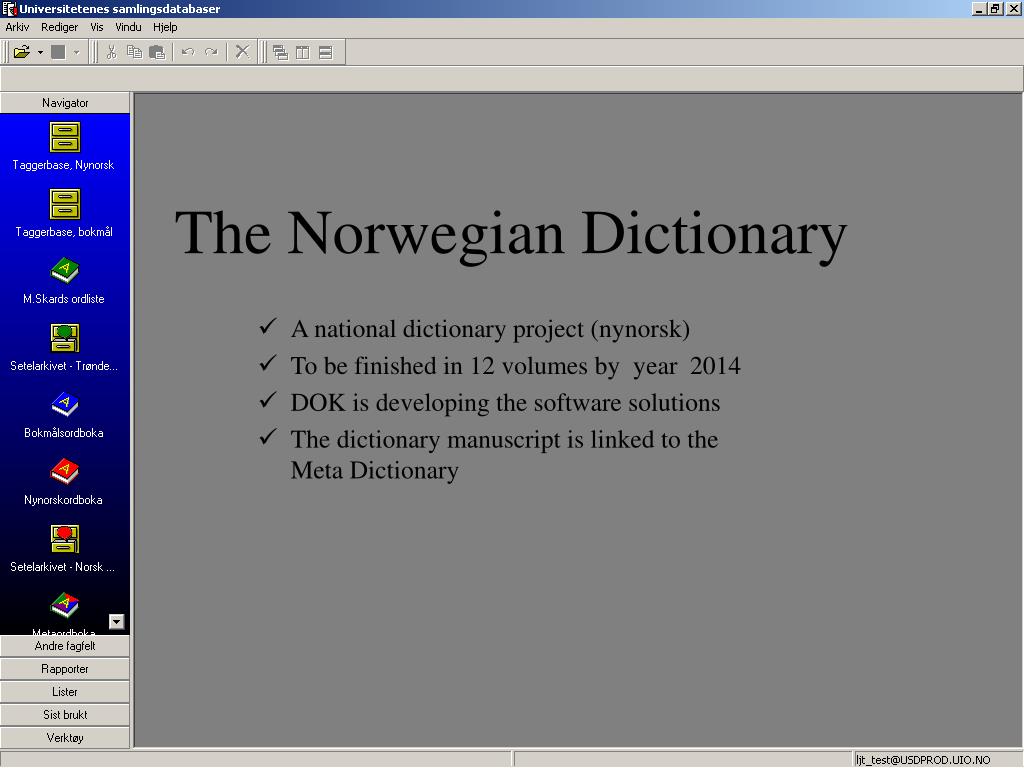Viewport: 1024px width, 768px height.
Task: Open Bokmålsordboka blue book icon
Action: [x=65, y=404]
